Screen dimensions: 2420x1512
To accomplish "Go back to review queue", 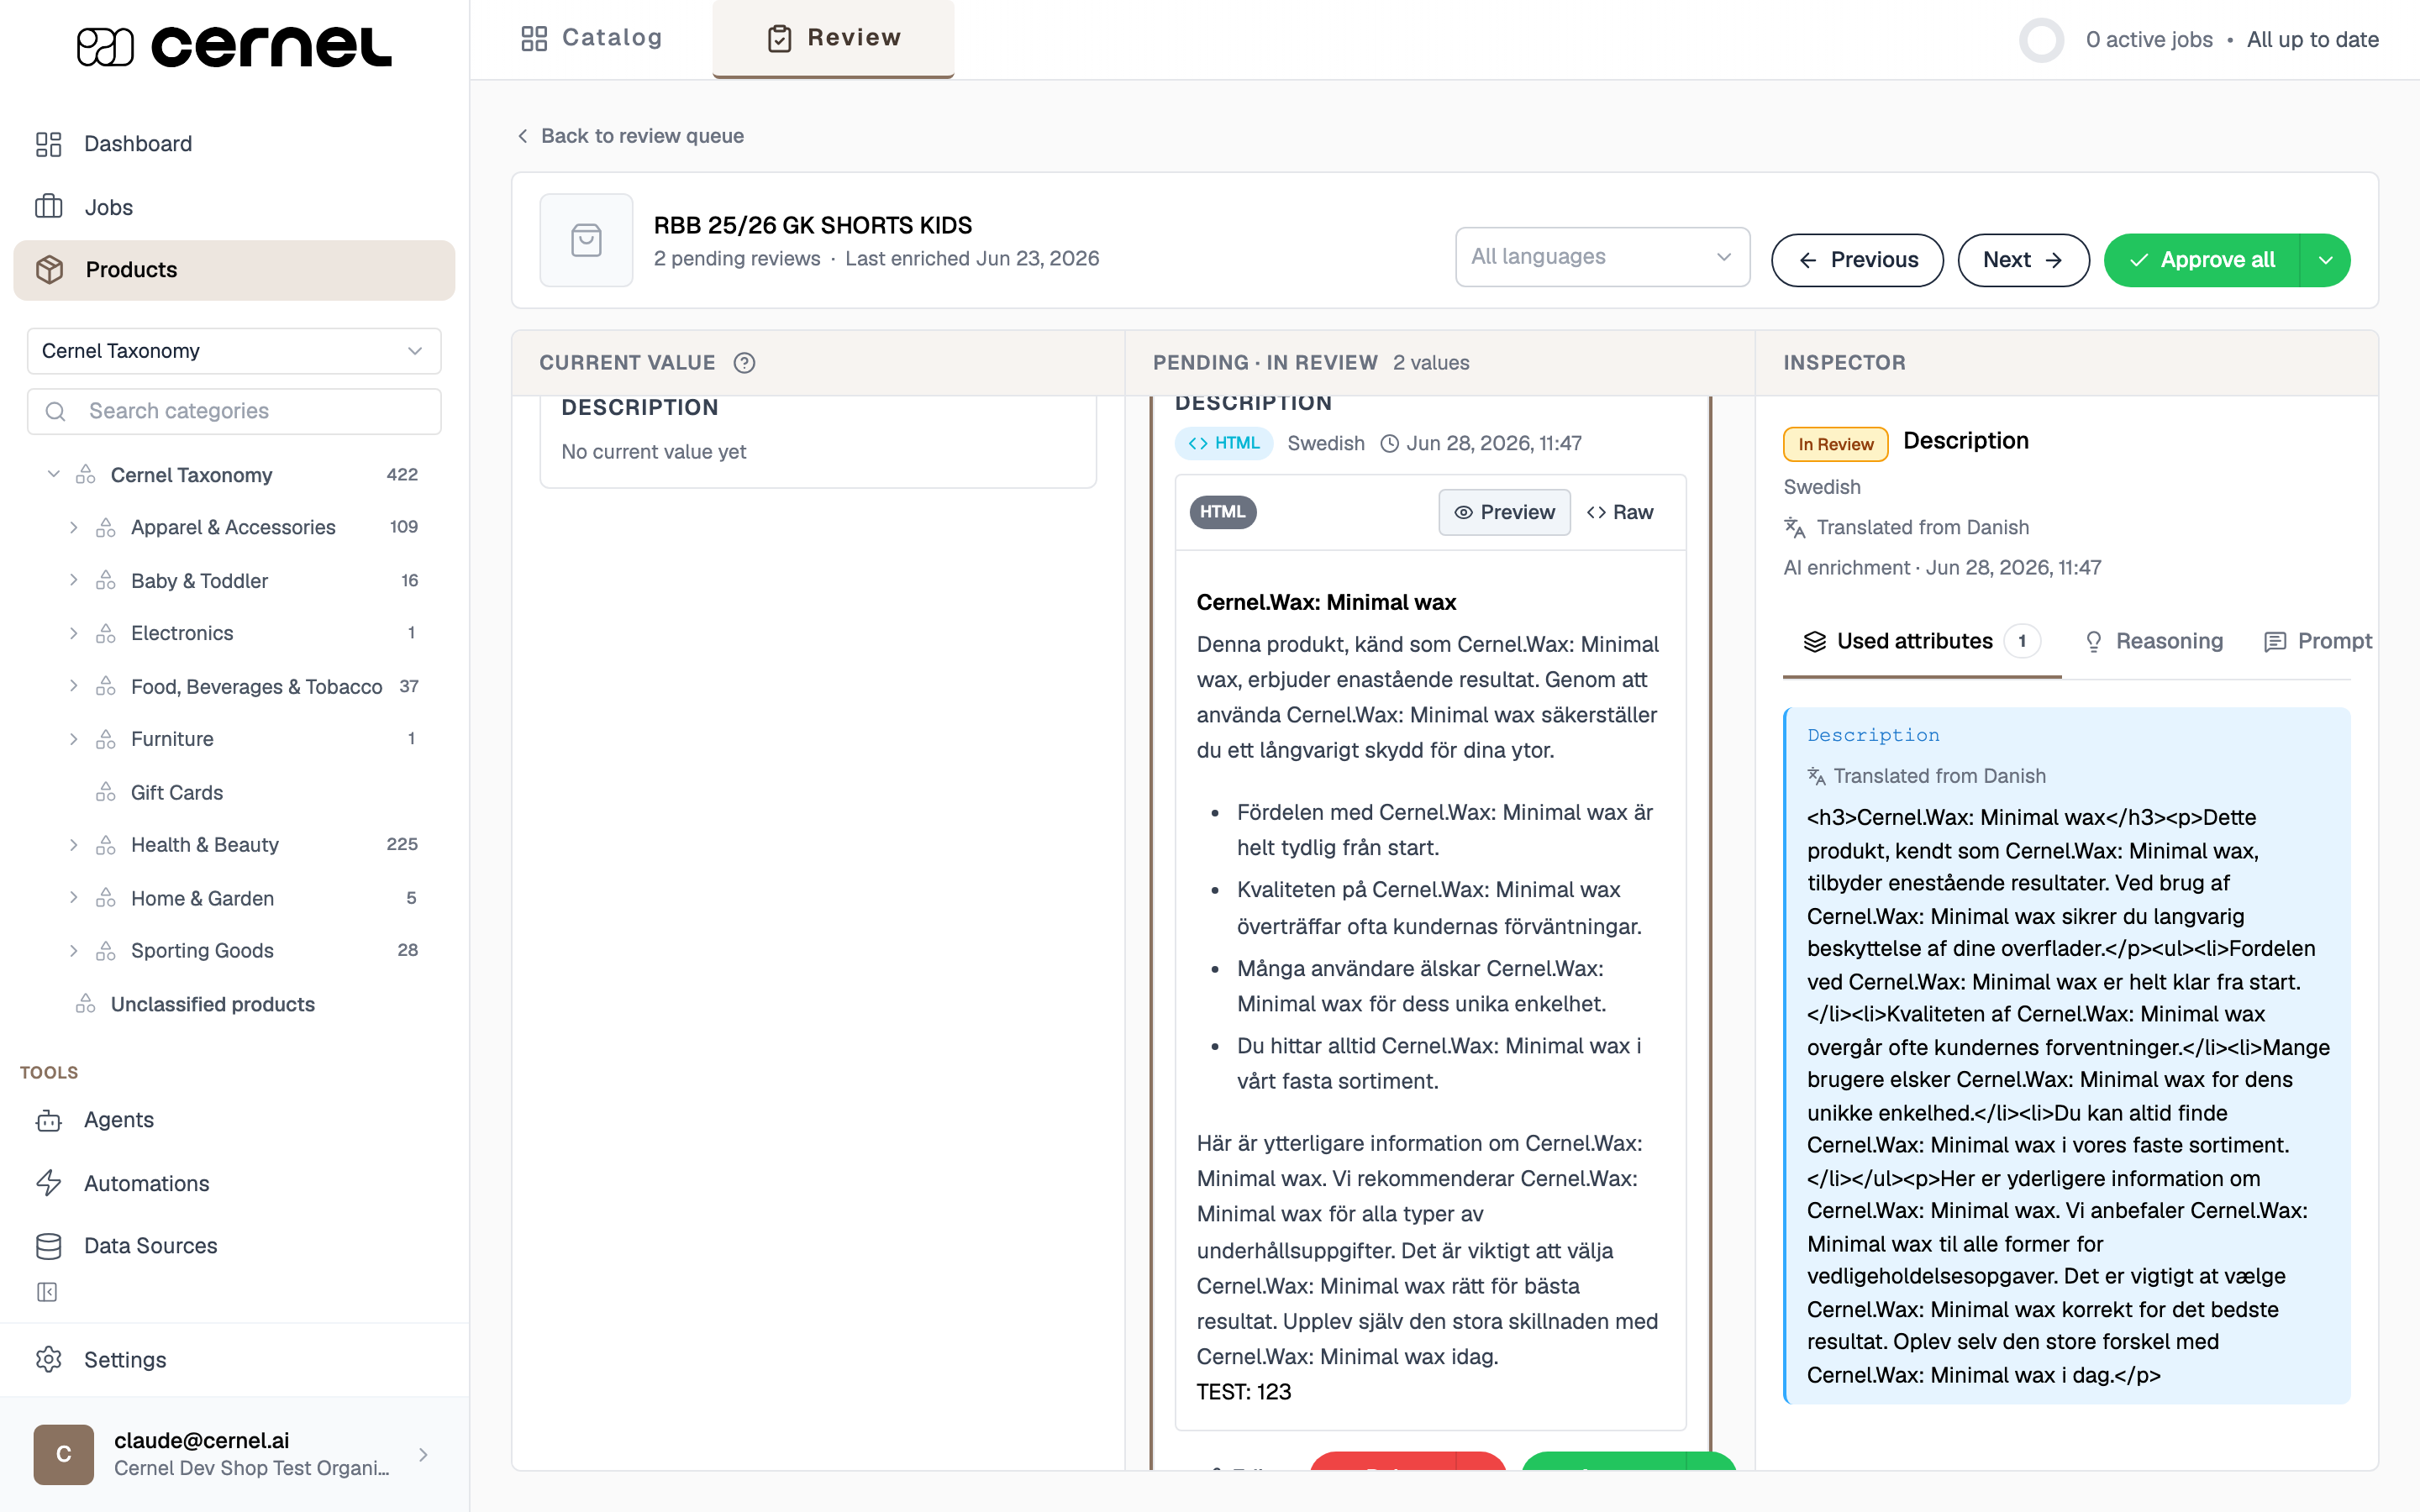I will [x=631, y=136].
